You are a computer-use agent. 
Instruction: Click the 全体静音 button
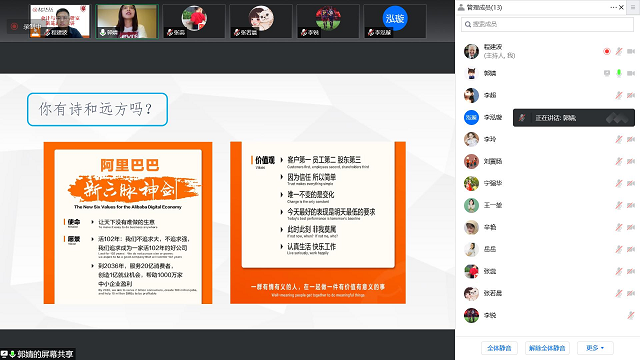coord(499,348)
